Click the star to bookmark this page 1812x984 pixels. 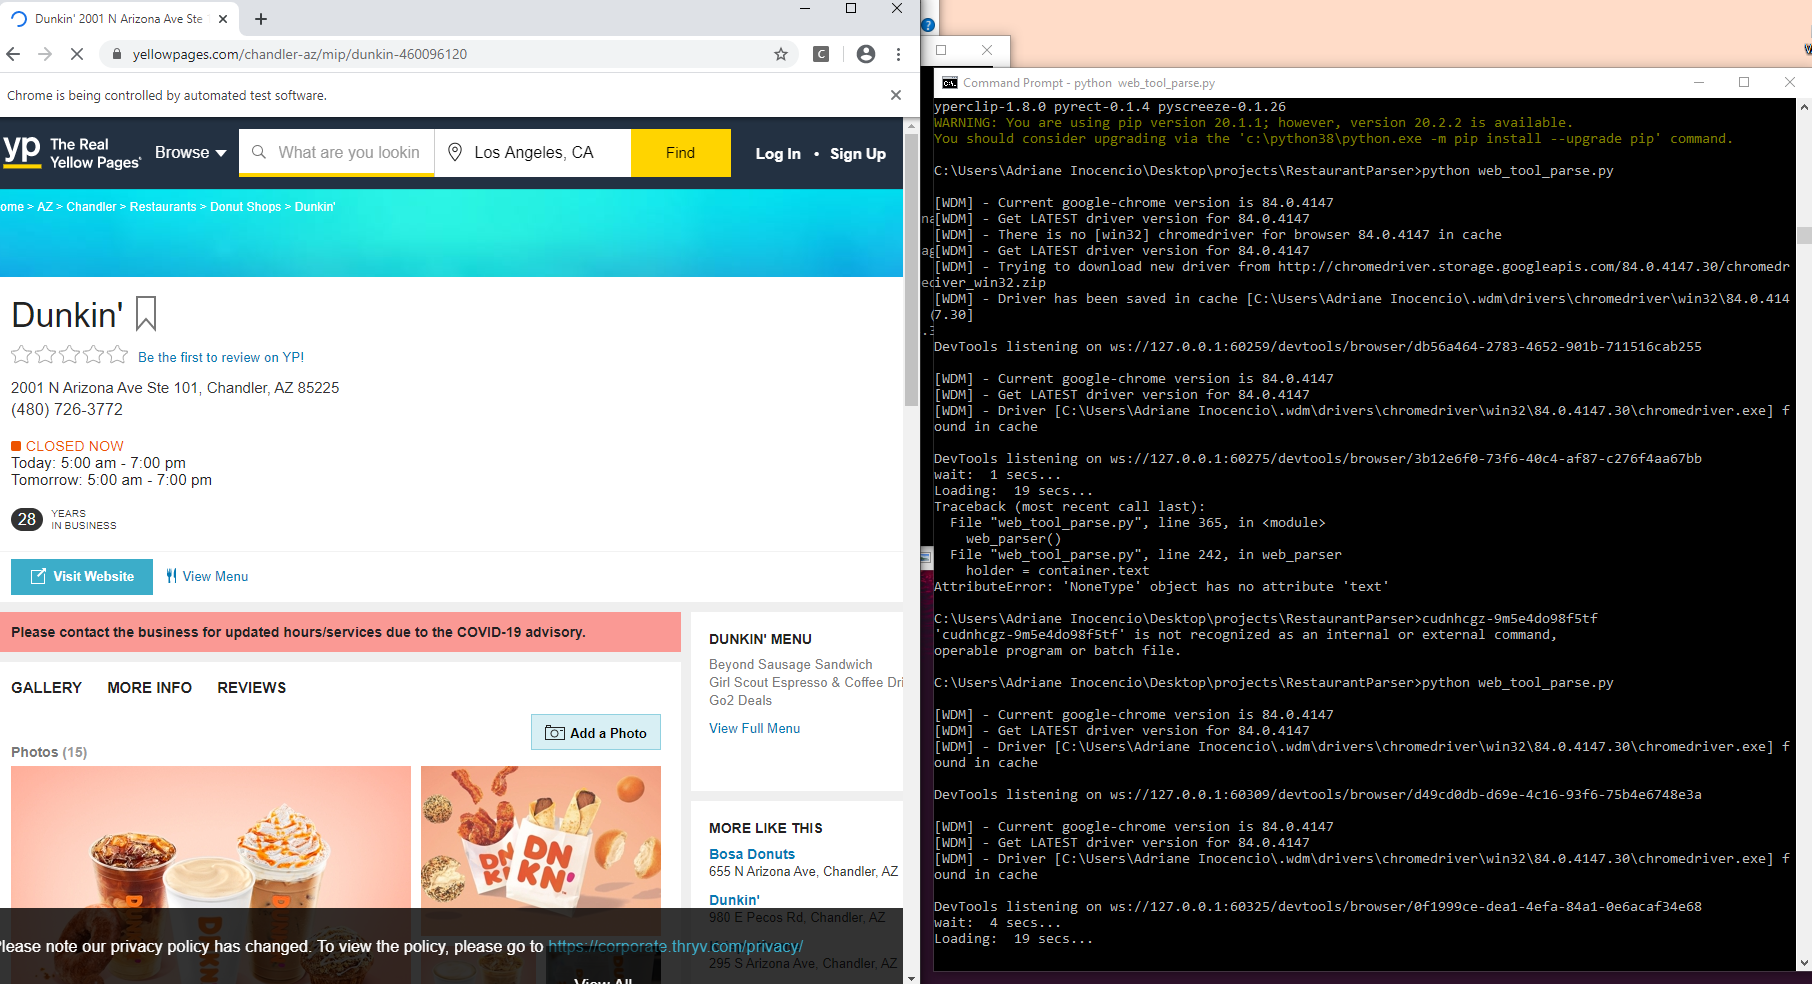click(781, 54)
